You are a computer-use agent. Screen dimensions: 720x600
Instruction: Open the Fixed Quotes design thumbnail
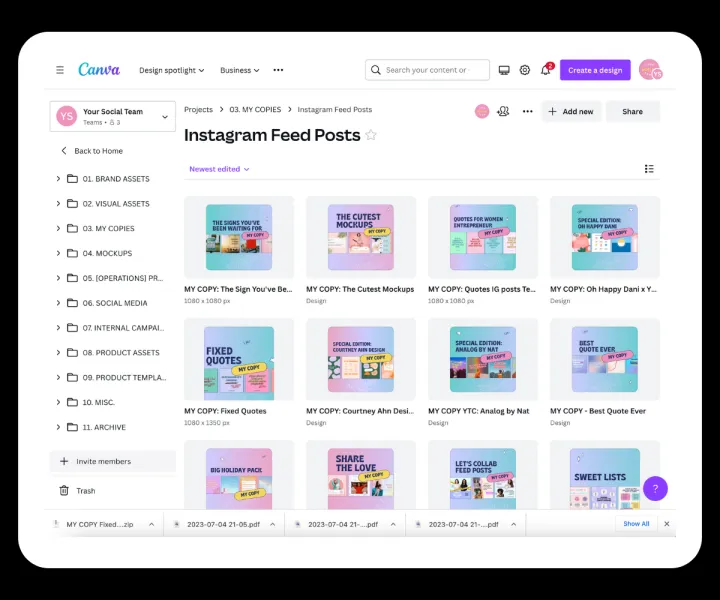(239, 358)
